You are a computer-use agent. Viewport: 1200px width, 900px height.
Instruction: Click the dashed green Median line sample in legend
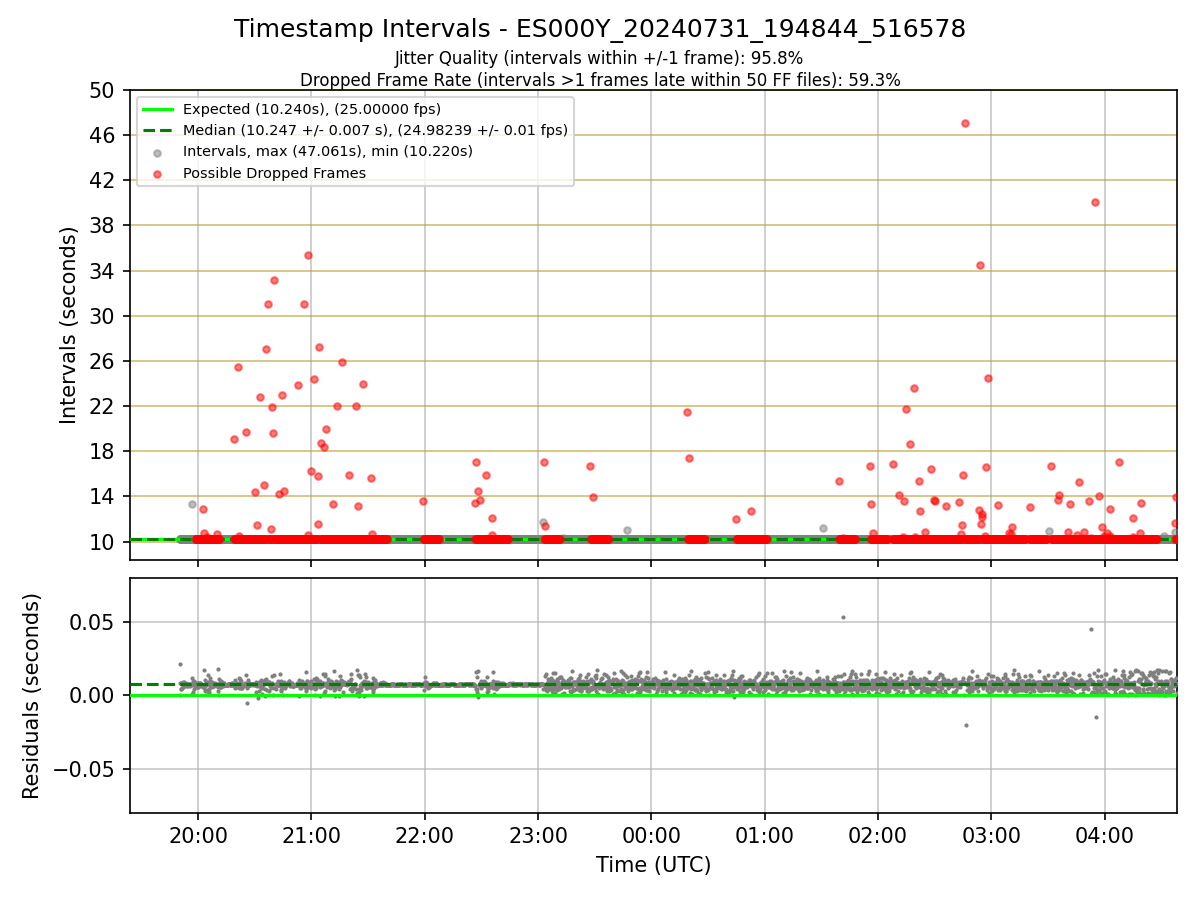tap(158, 130)
